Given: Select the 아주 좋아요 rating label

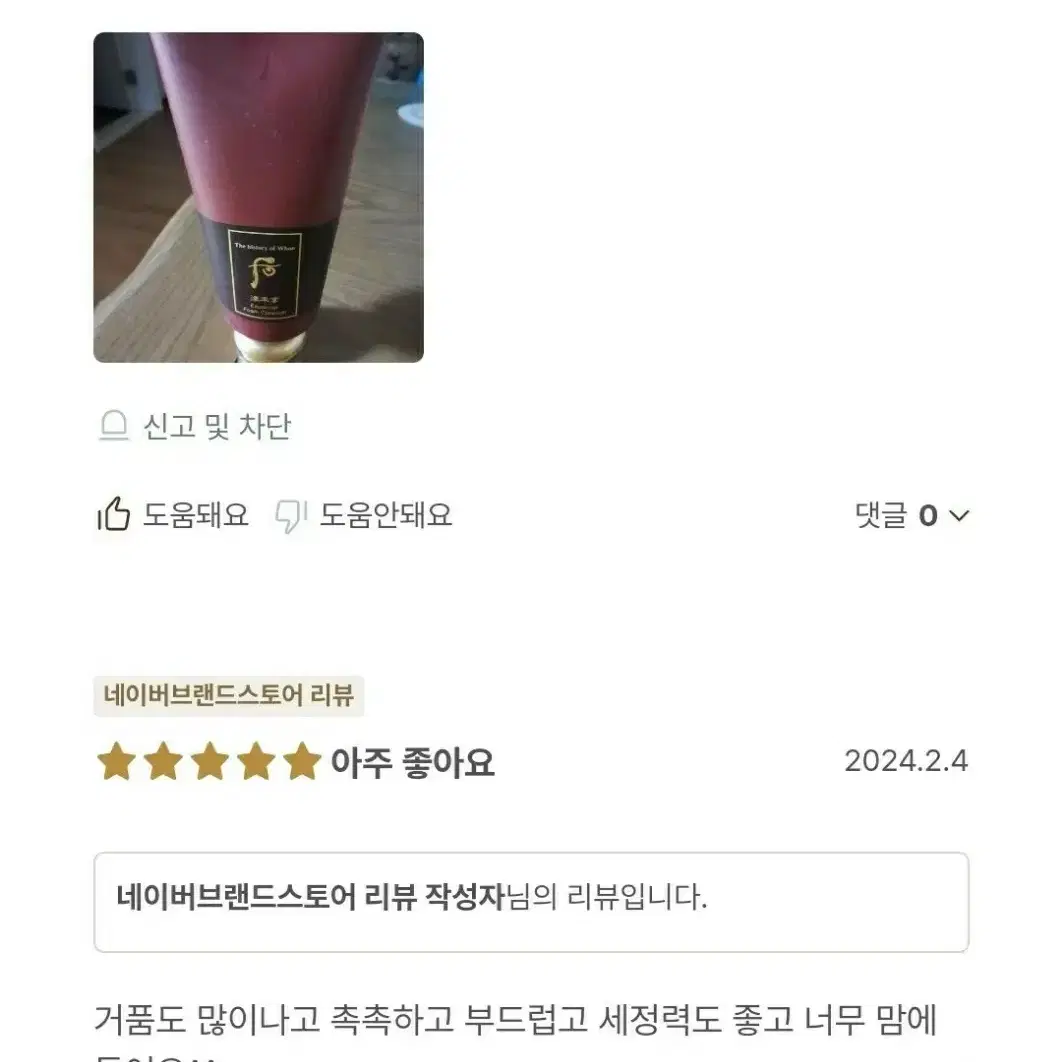Looking at the screenshot, I should (x=412, y=763).
